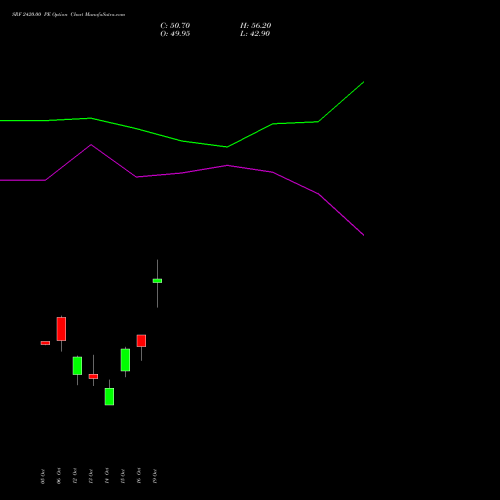Click the open value O: 49.95
This screenshot has height=500, width=500.
coord(175,34)
